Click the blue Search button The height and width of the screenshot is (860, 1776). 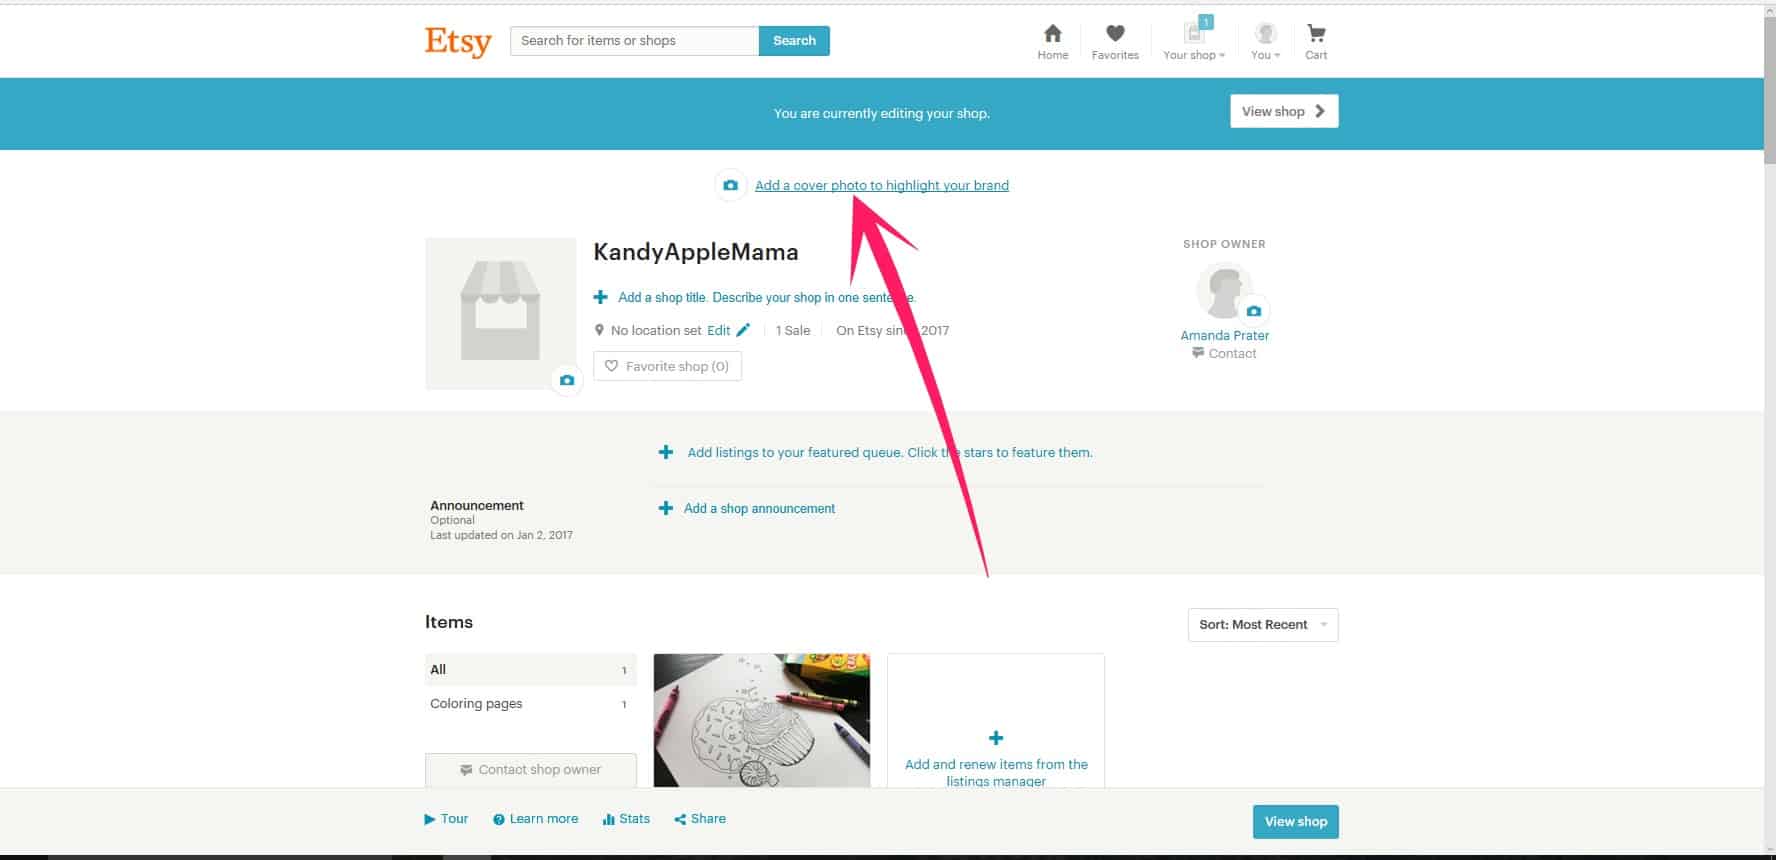(x=794, y=41)
